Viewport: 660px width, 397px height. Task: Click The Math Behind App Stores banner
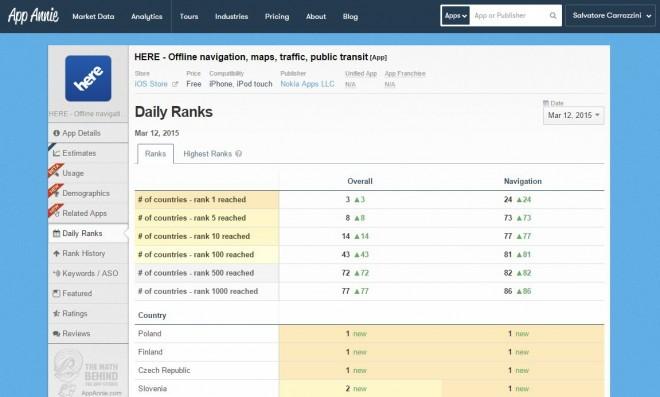(x=88, y=373)
